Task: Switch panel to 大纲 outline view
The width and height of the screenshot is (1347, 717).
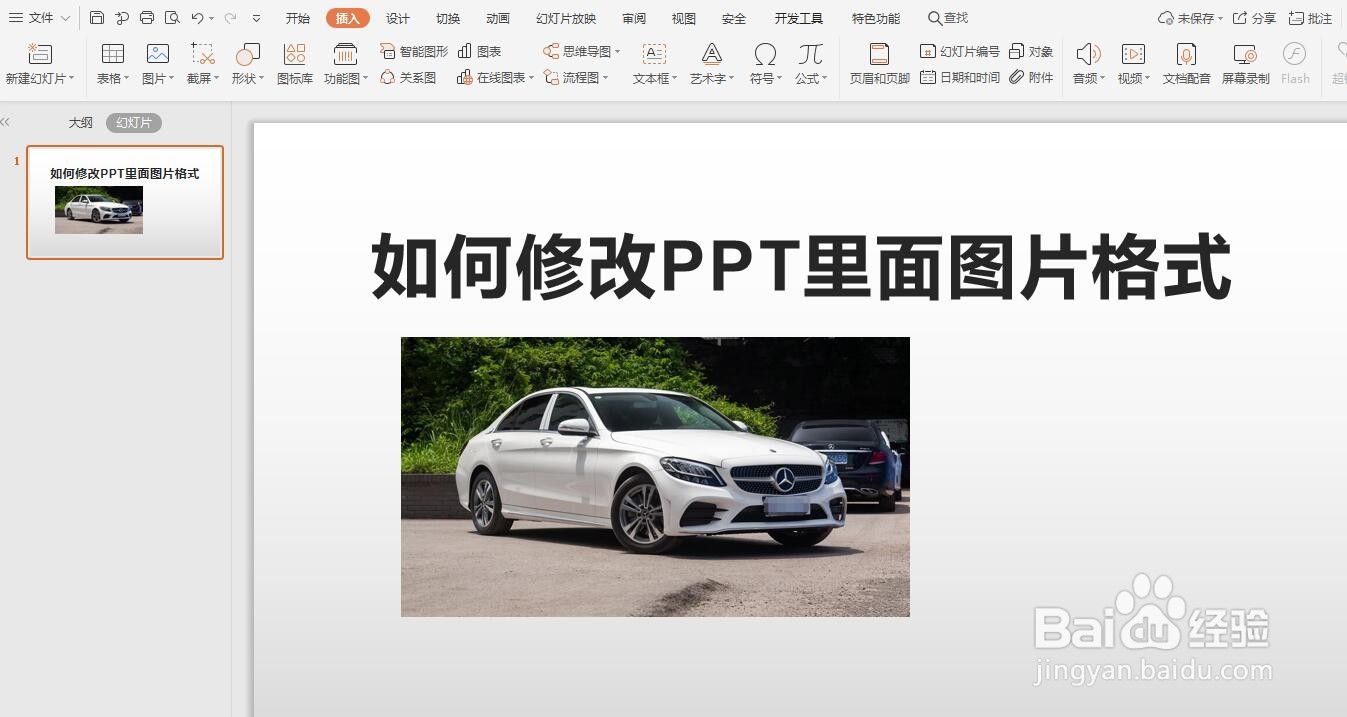Action: pos(81,122)
